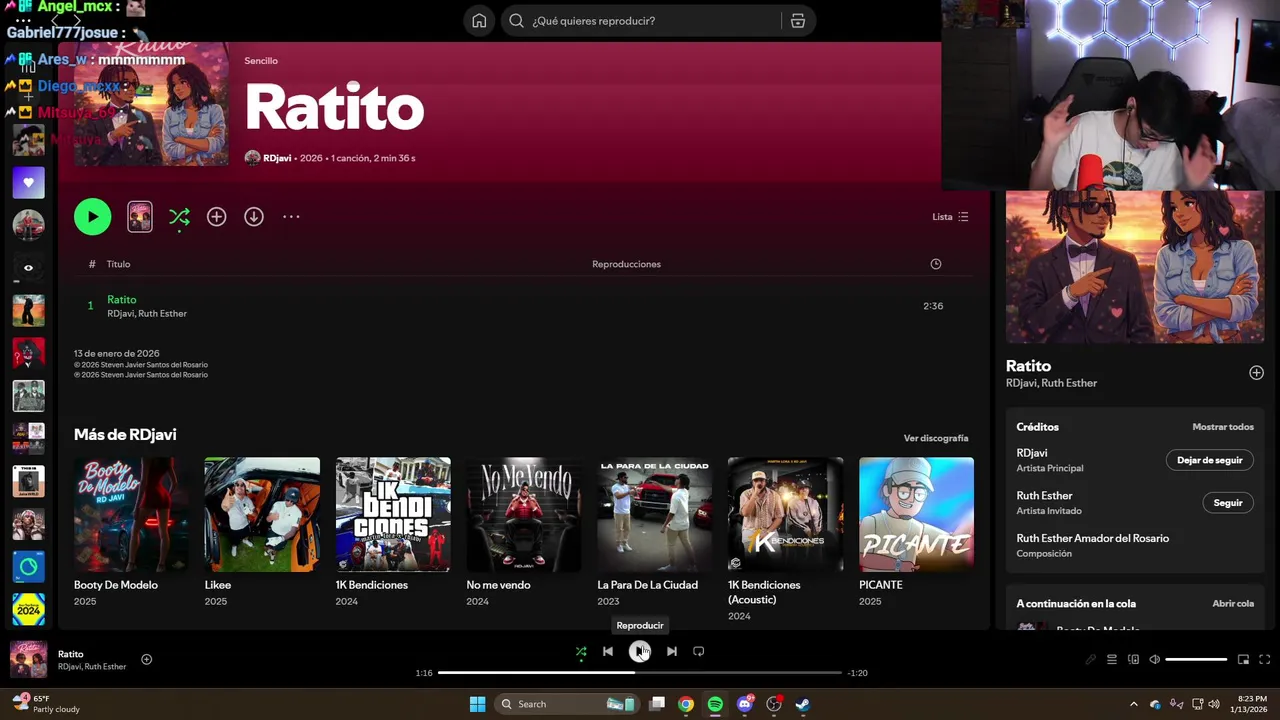Click Abrir cola to open the queue
The image size is (1280, 720).
click(1233, 604)
